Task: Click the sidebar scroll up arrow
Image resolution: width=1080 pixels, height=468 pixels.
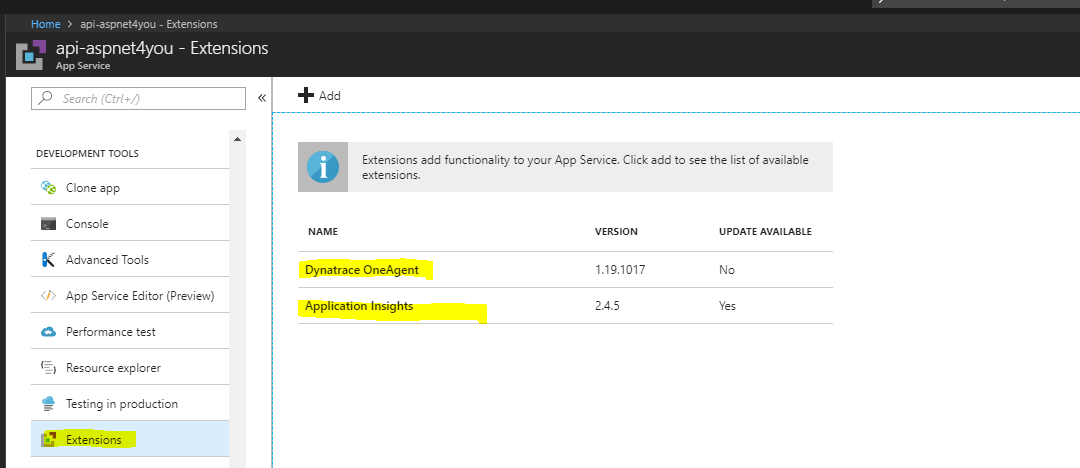Action: coord(238,139)
